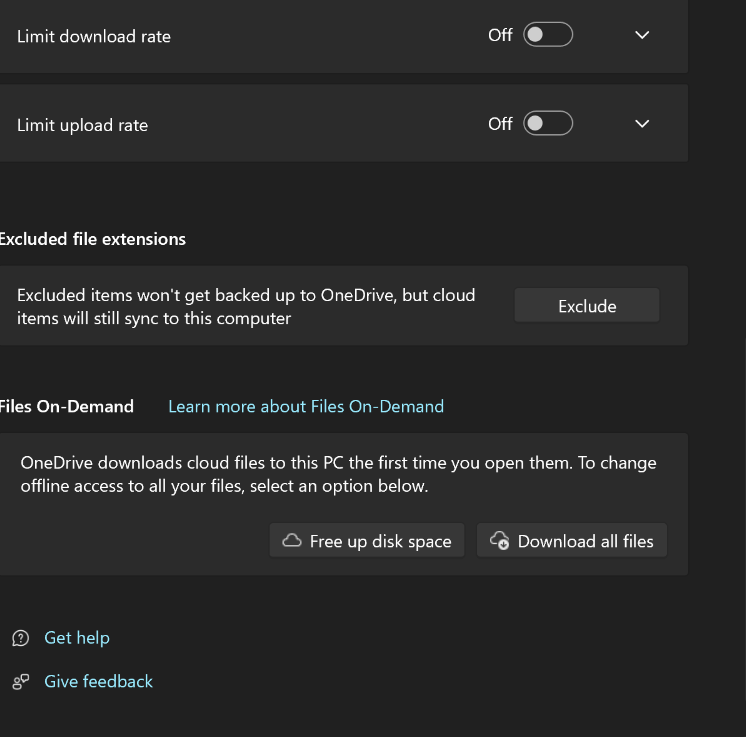Click Off status beside upload rate toggle
The image size is (746, 737).
coord(500,124)
